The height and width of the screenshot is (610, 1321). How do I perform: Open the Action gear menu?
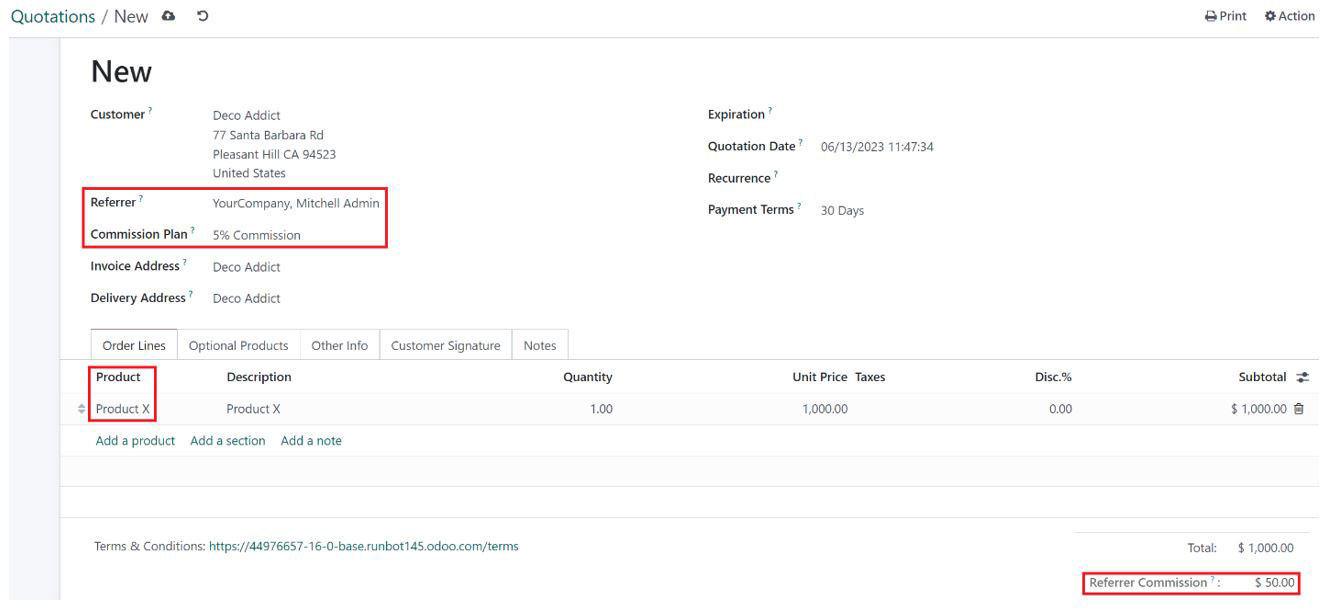[1289, 16]
